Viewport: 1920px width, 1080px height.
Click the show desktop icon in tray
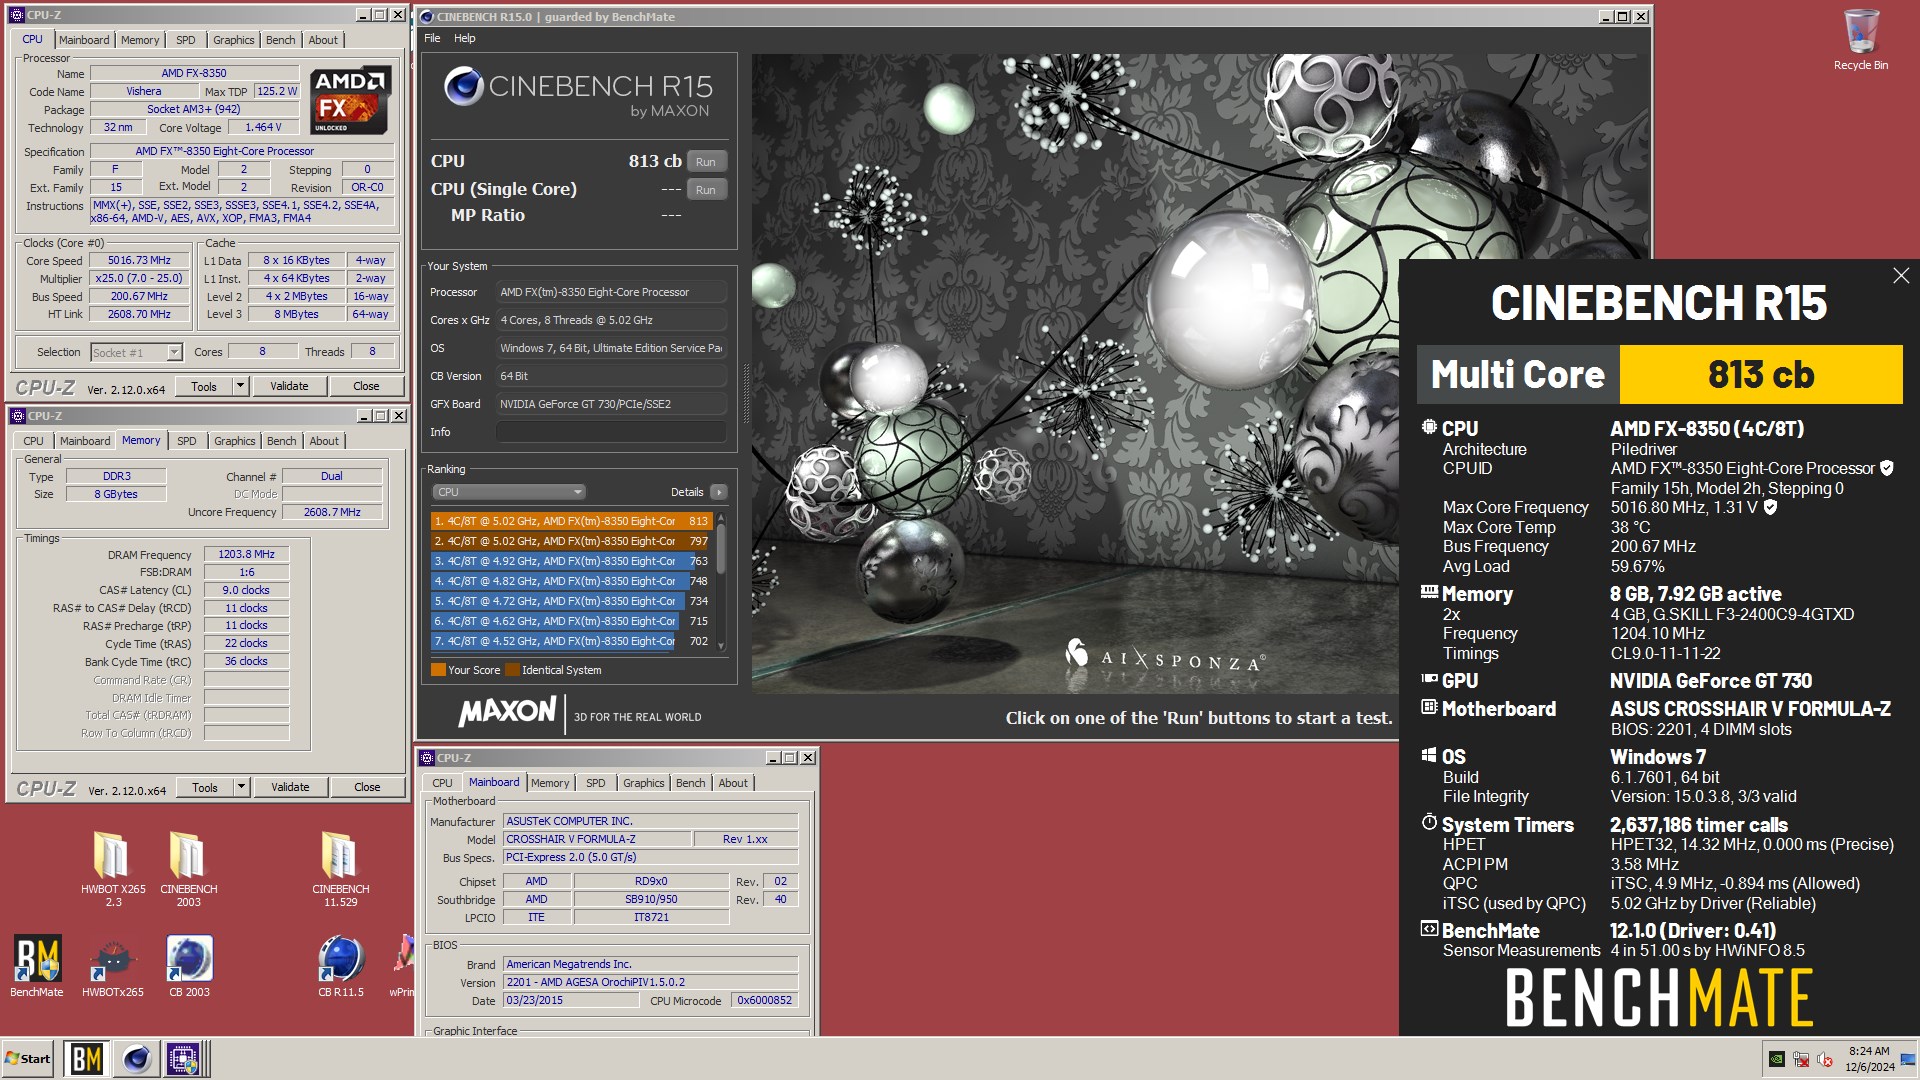pos(1908,1059)
